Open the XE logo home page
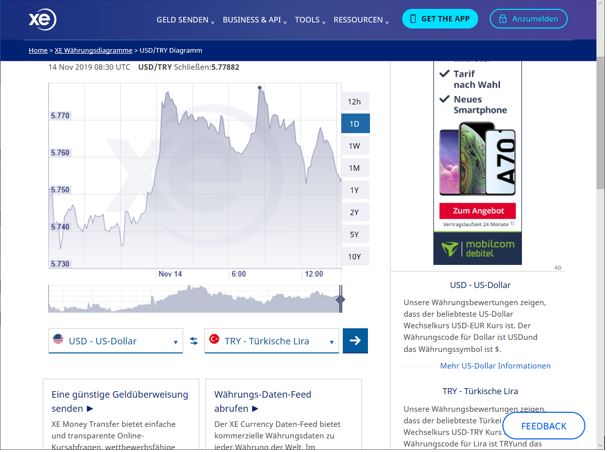Viewport: 607px width, 452px height. [x=42, y=19]
